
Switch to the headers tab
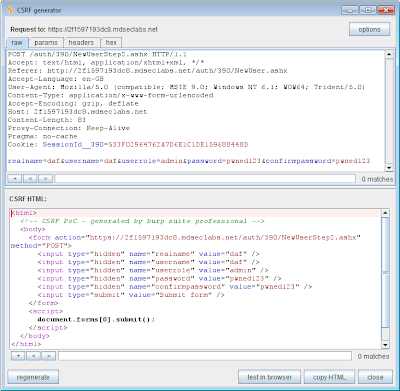click(81, 43)
